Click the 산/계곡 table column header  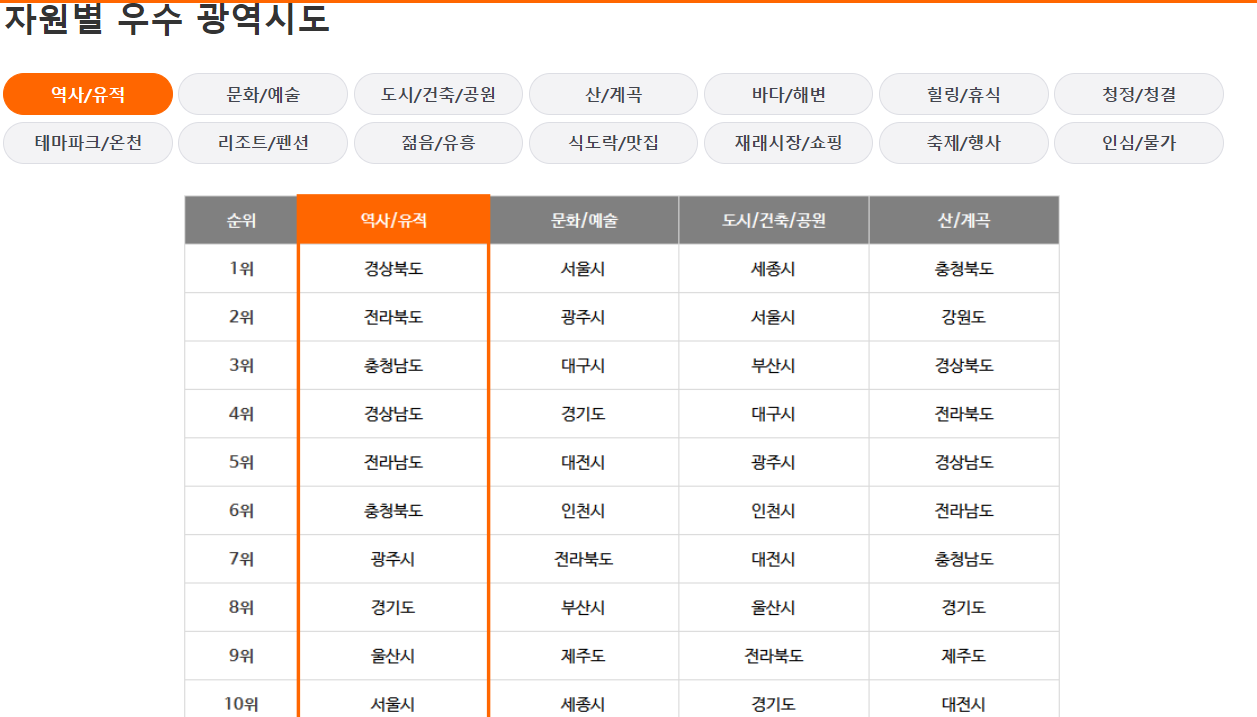(964, 220)
